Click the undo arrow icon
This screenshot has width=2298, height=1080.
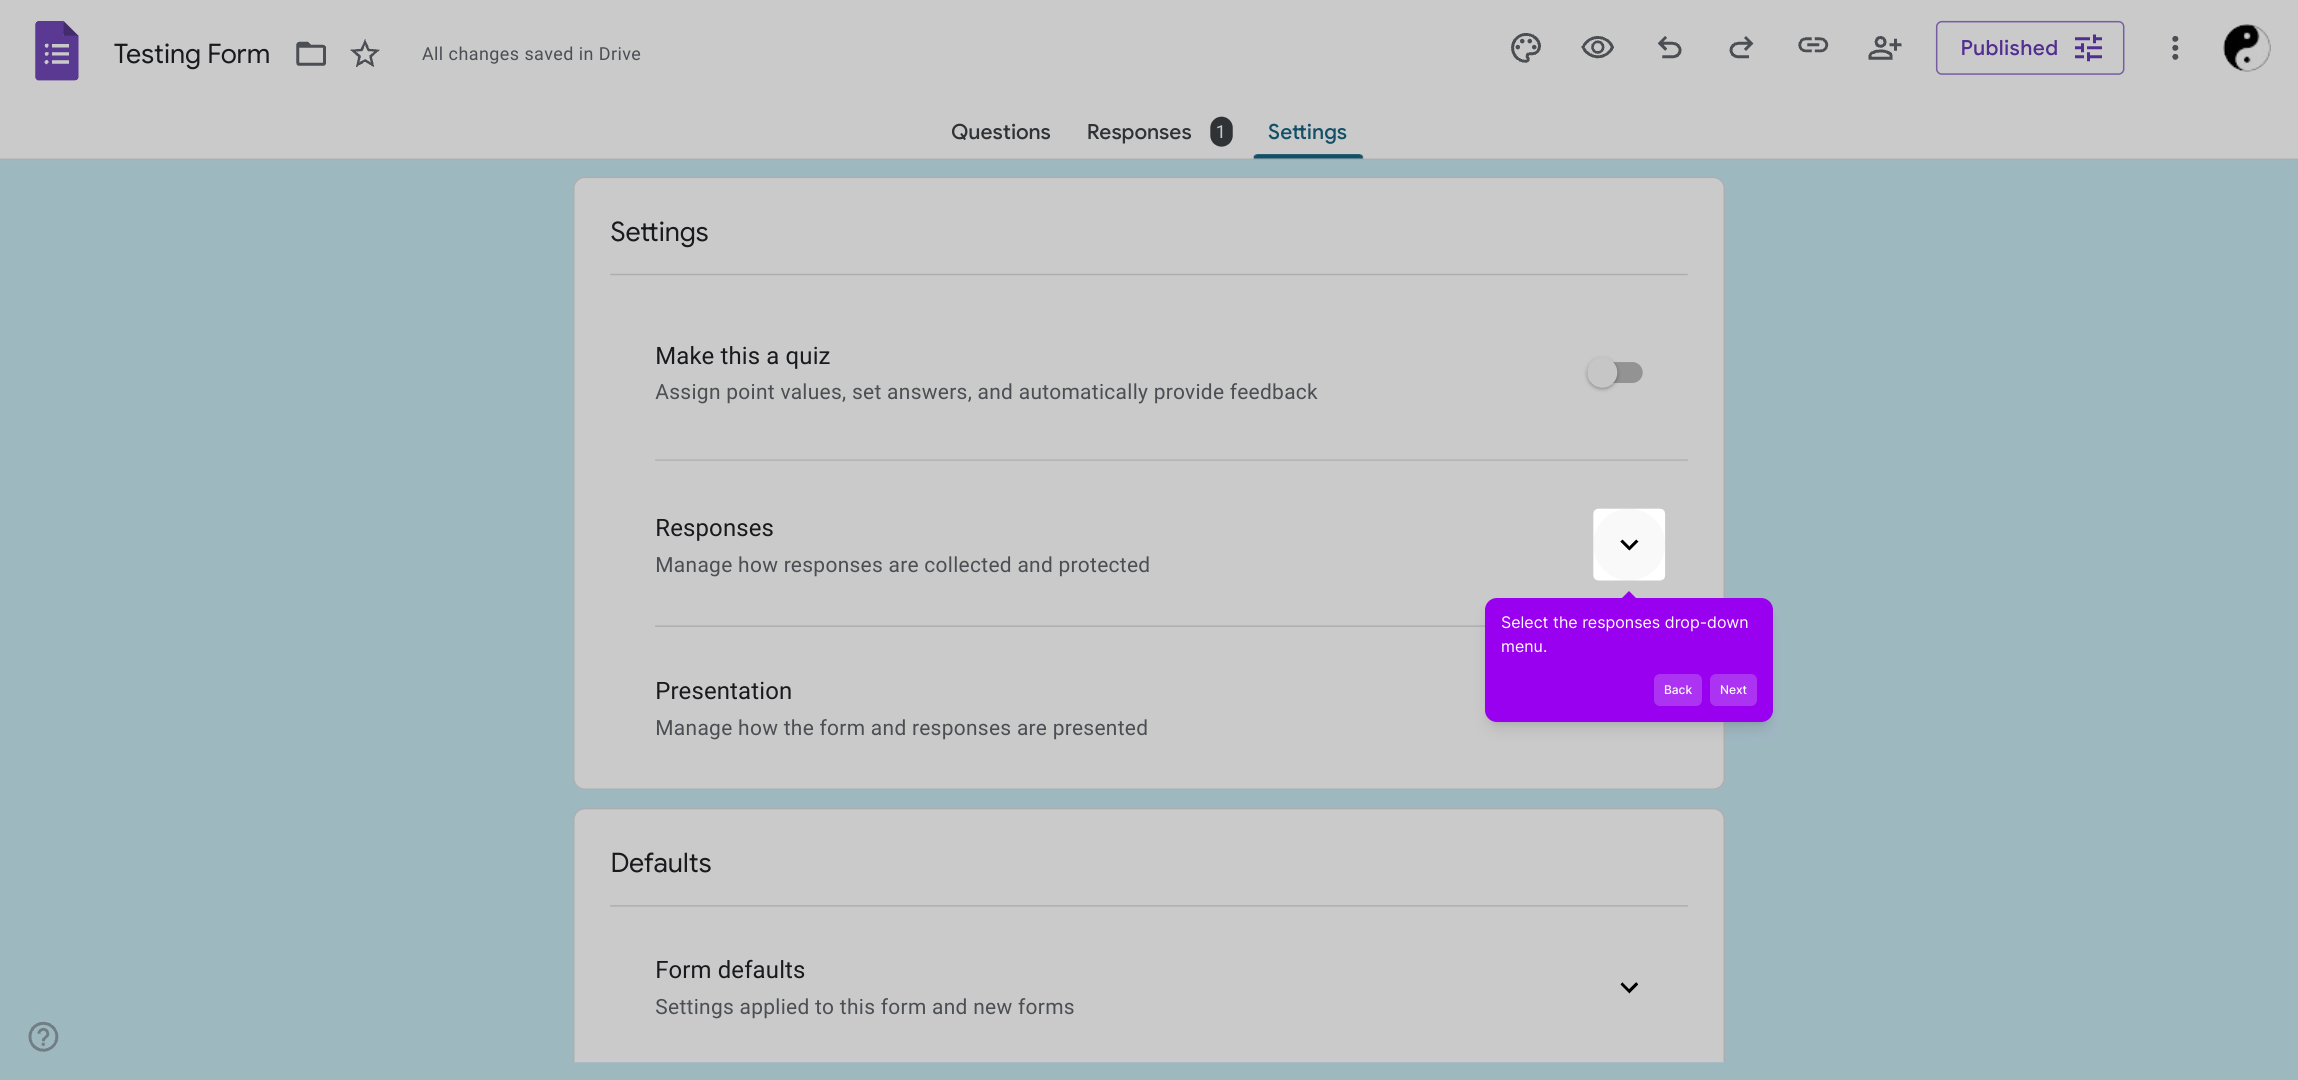point(1669,48)
